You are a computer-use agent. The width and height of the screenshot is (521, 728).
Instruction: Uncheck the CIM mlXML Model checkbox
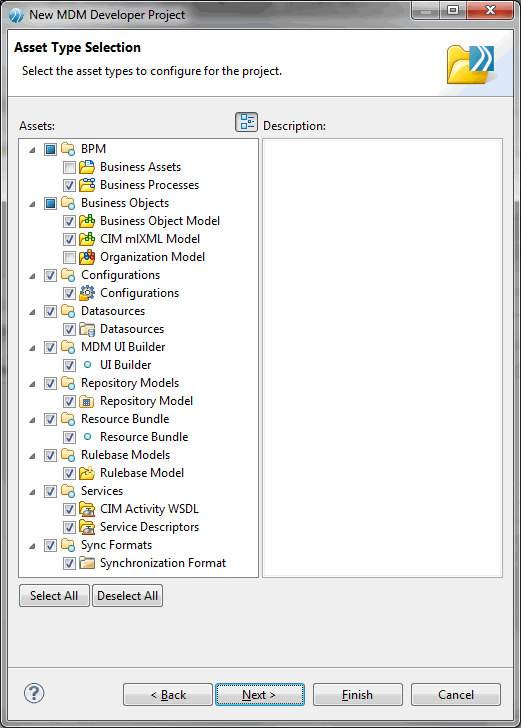pos(69,239)
